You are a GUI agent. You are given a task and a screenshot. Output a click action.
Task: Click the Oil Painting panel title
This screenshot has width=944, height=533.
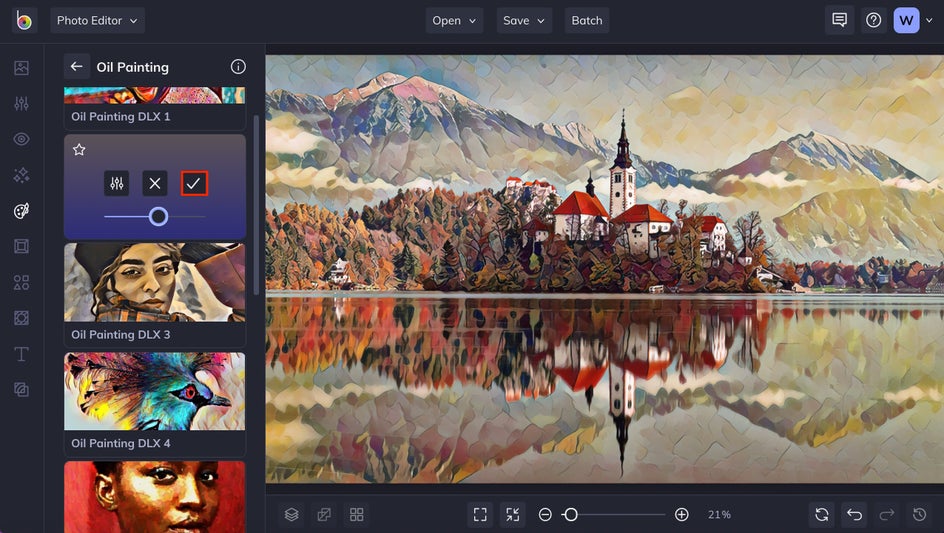(132, 67)
